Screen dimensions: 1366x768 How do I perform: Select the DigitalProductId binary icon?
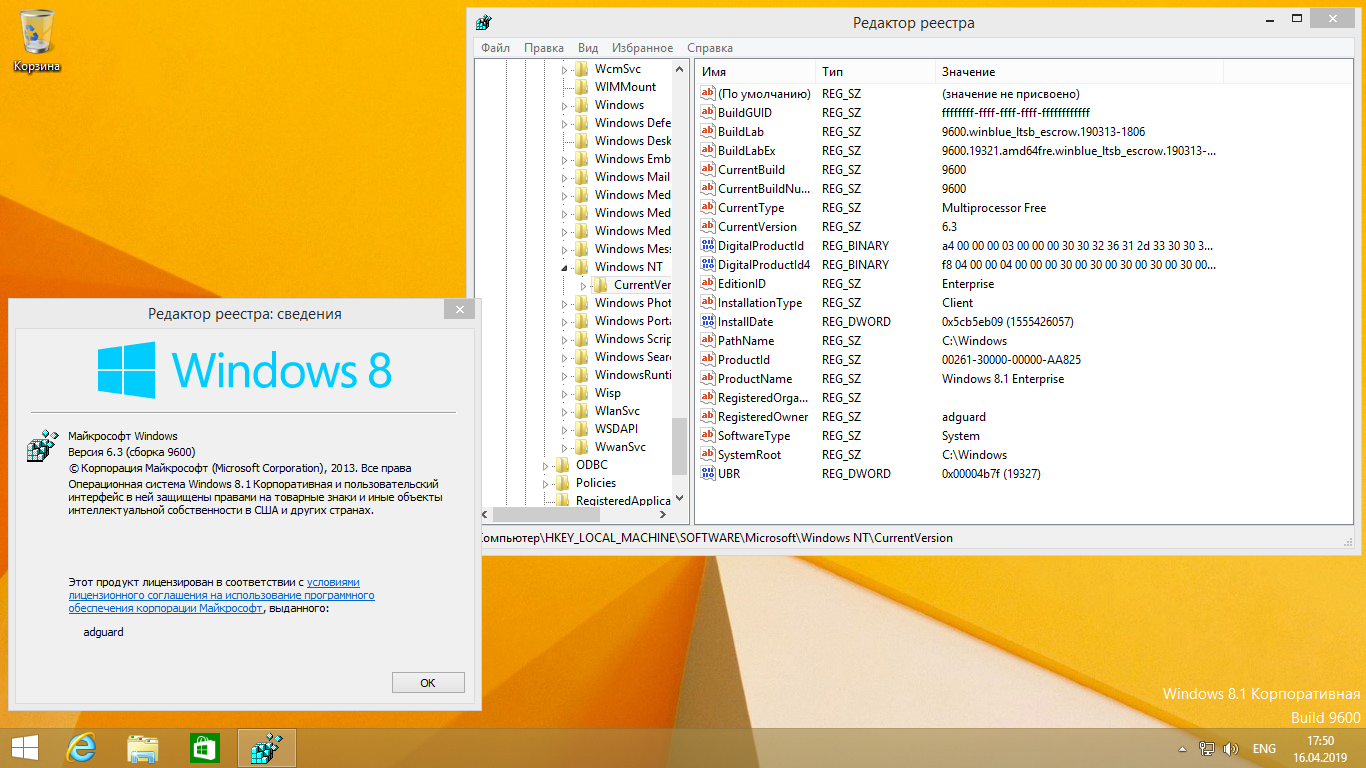(708, 246)
